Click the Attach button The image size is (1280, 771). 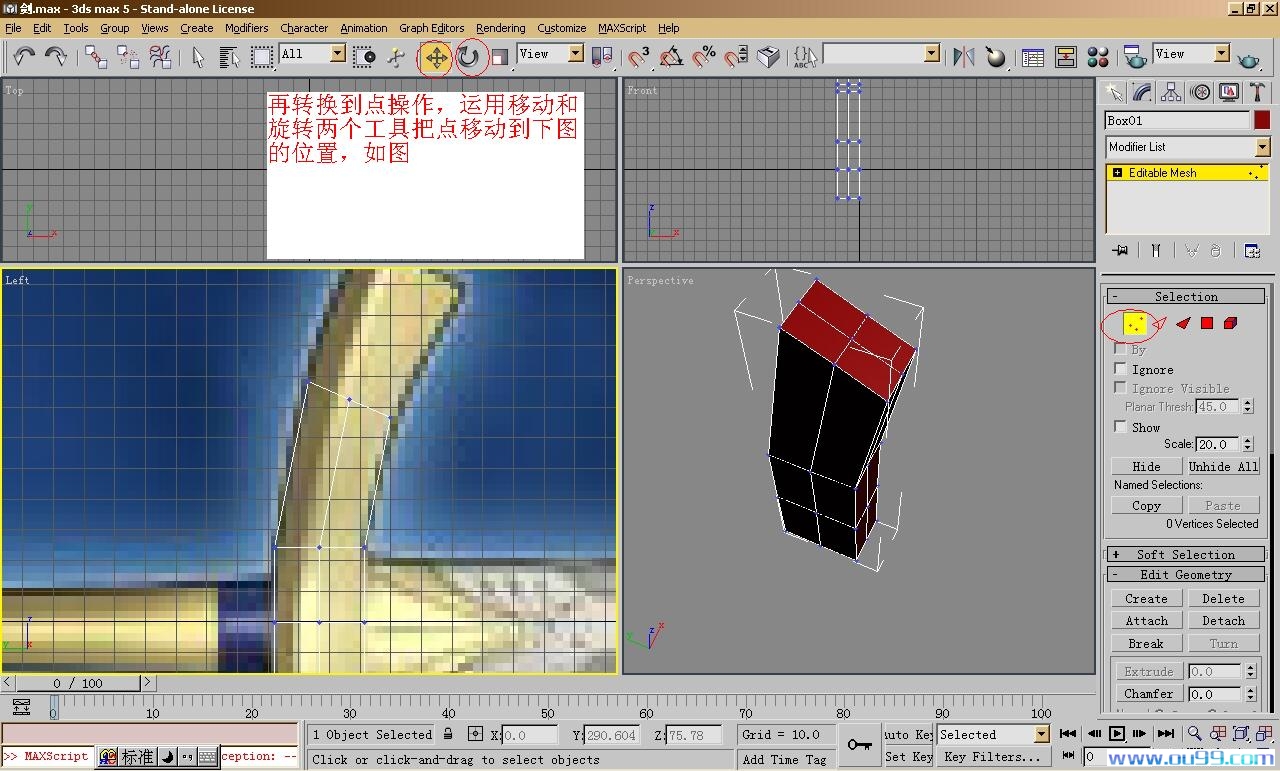(x=1146, y=621)
